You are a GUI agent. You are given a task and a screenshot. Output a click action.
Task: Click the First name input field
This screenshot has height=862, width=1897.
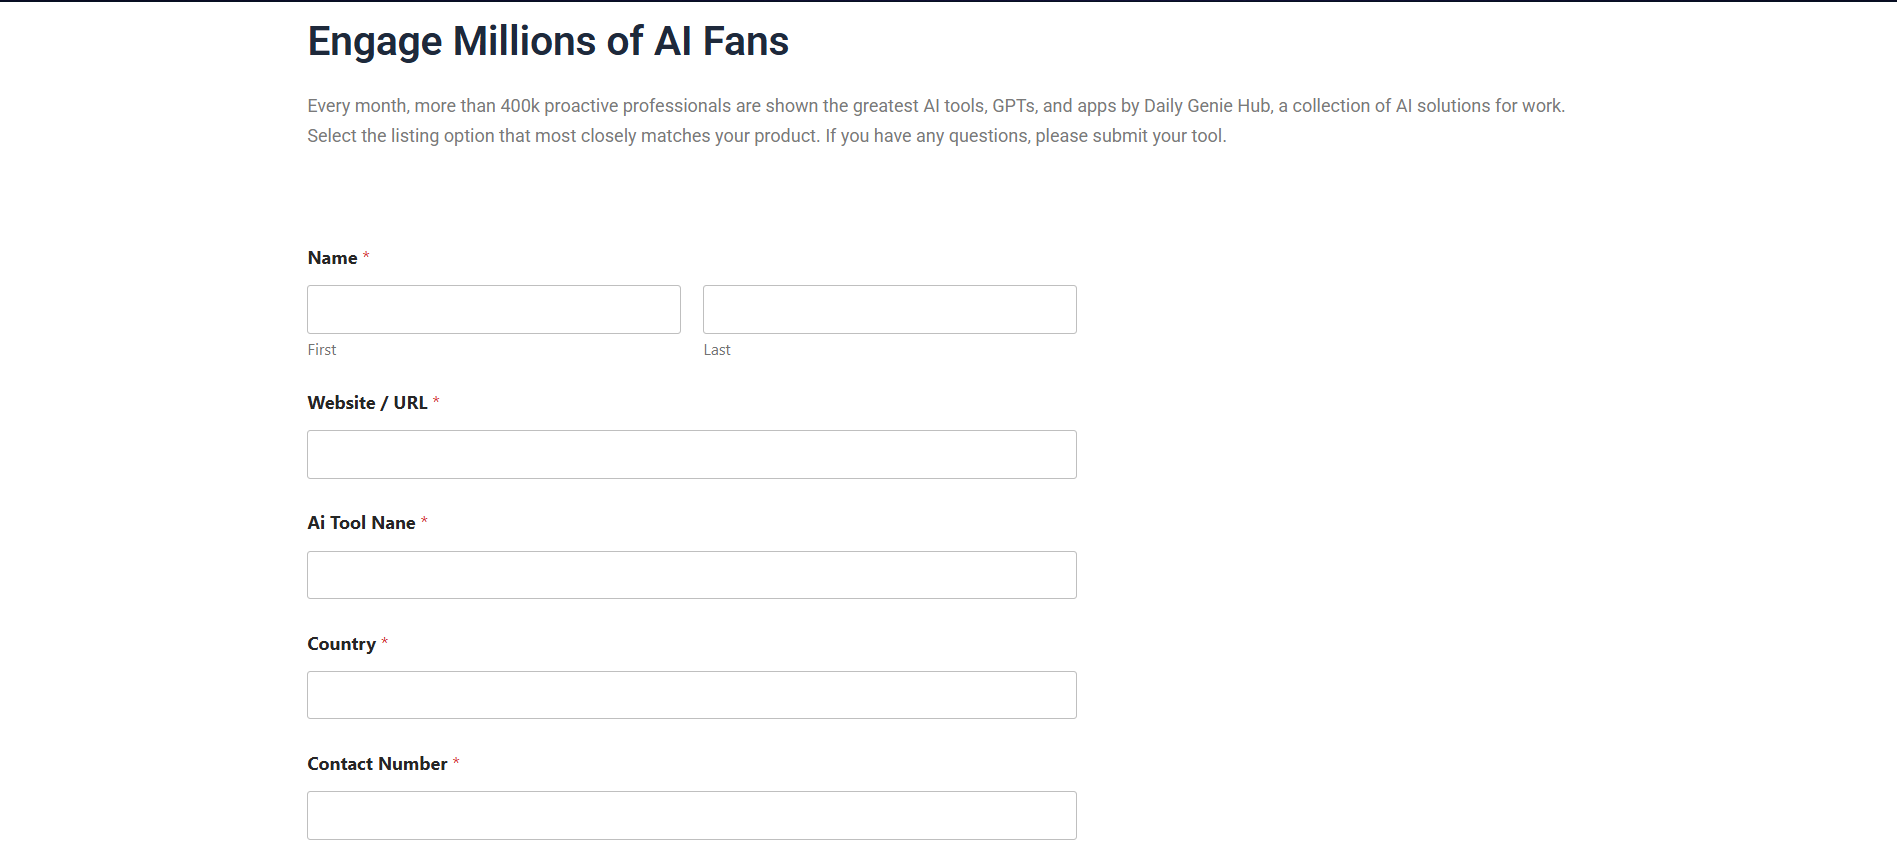click(x=493, y=309)
